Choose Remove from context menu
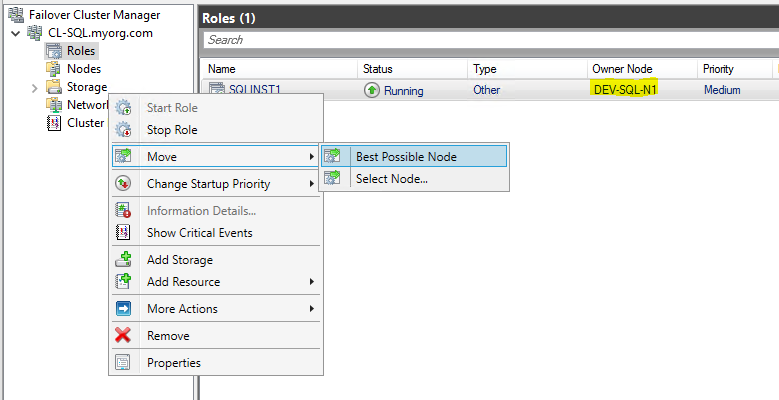 pyautogui.click(x=216, y=336)
